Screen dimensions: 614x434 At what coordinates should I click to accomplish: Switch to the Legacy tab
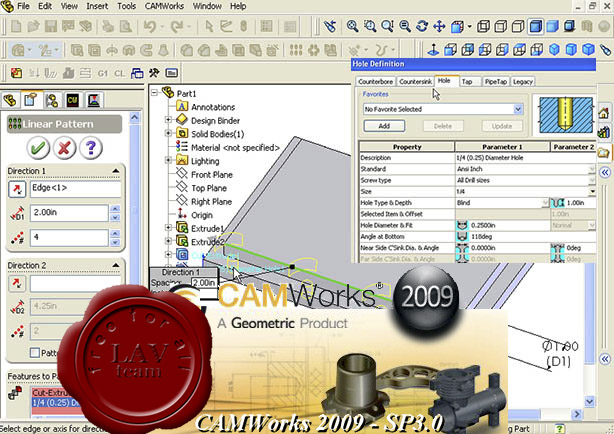tap(522, 81)
